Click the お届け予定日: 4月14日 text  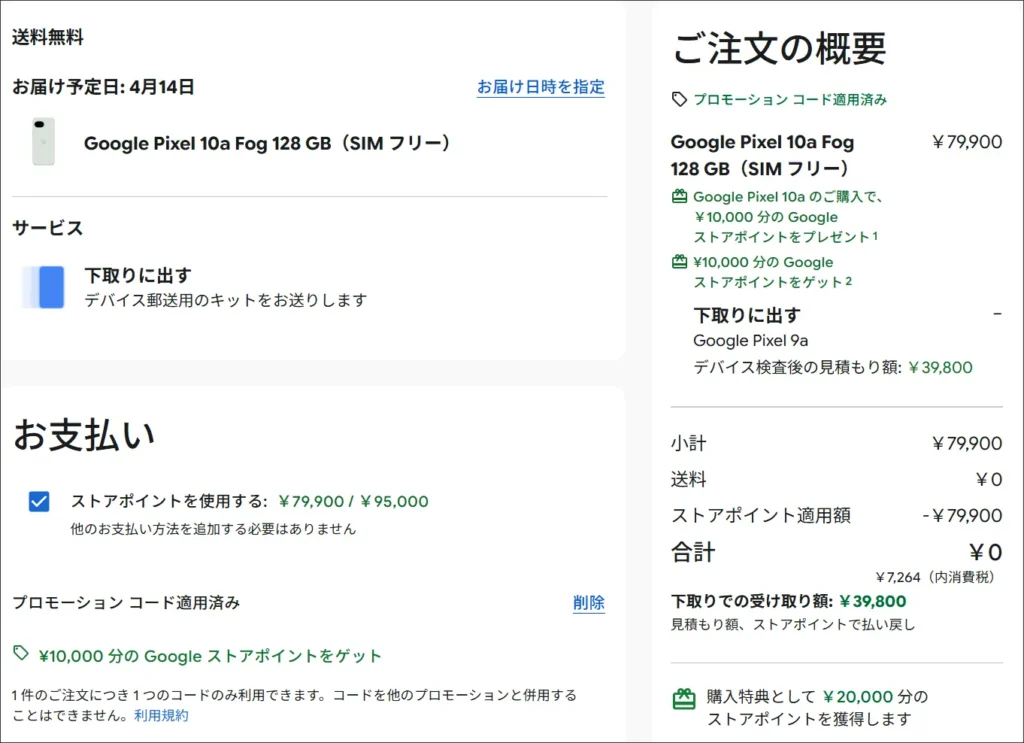coord(103,87)
